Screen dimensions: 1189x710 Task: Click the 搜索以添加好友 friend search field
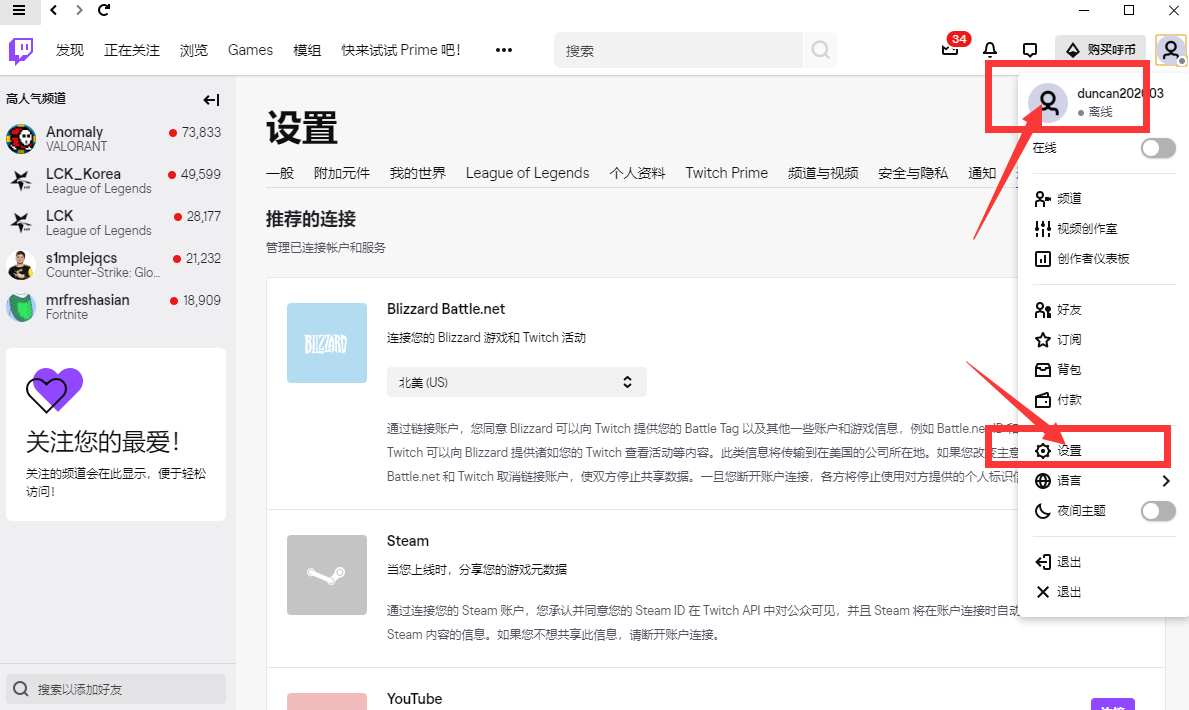tap(117, 689)
